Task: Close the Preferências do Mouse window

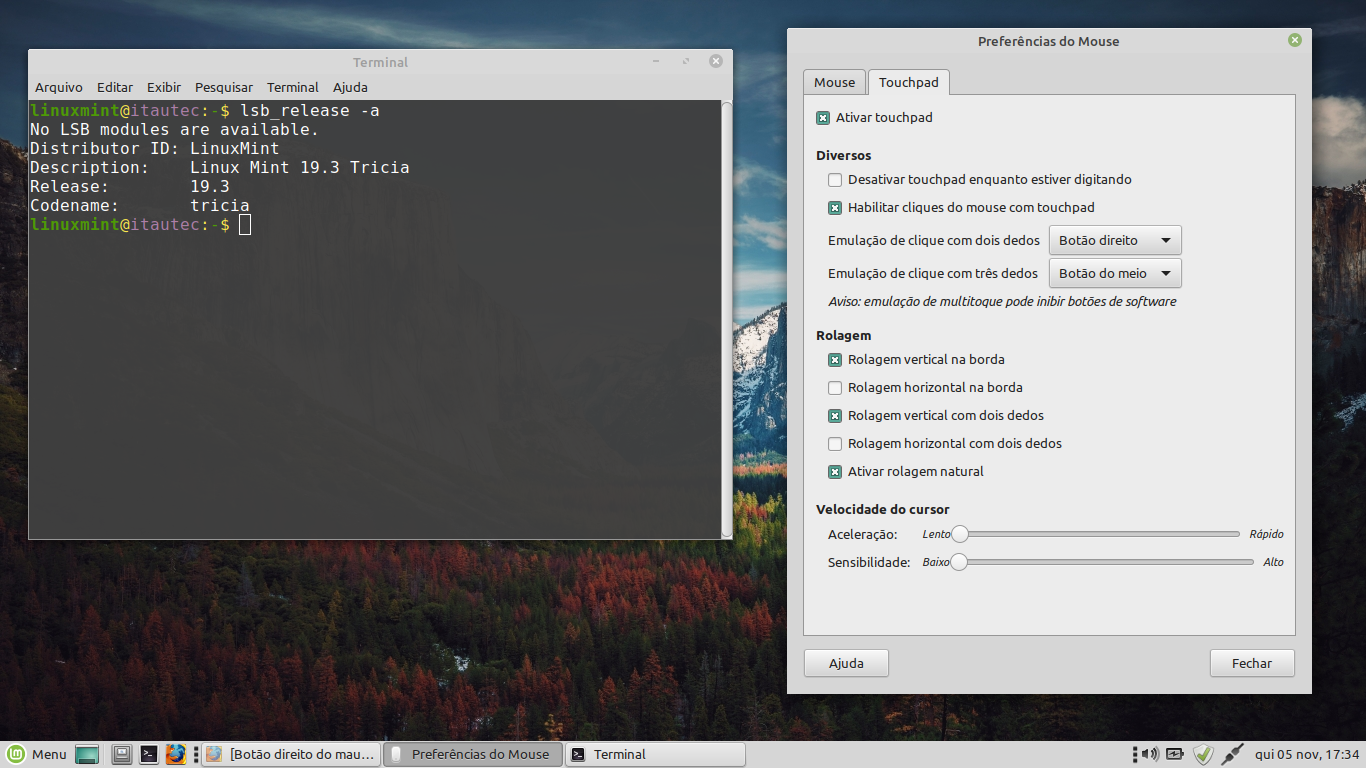Action: [1295, 40]
